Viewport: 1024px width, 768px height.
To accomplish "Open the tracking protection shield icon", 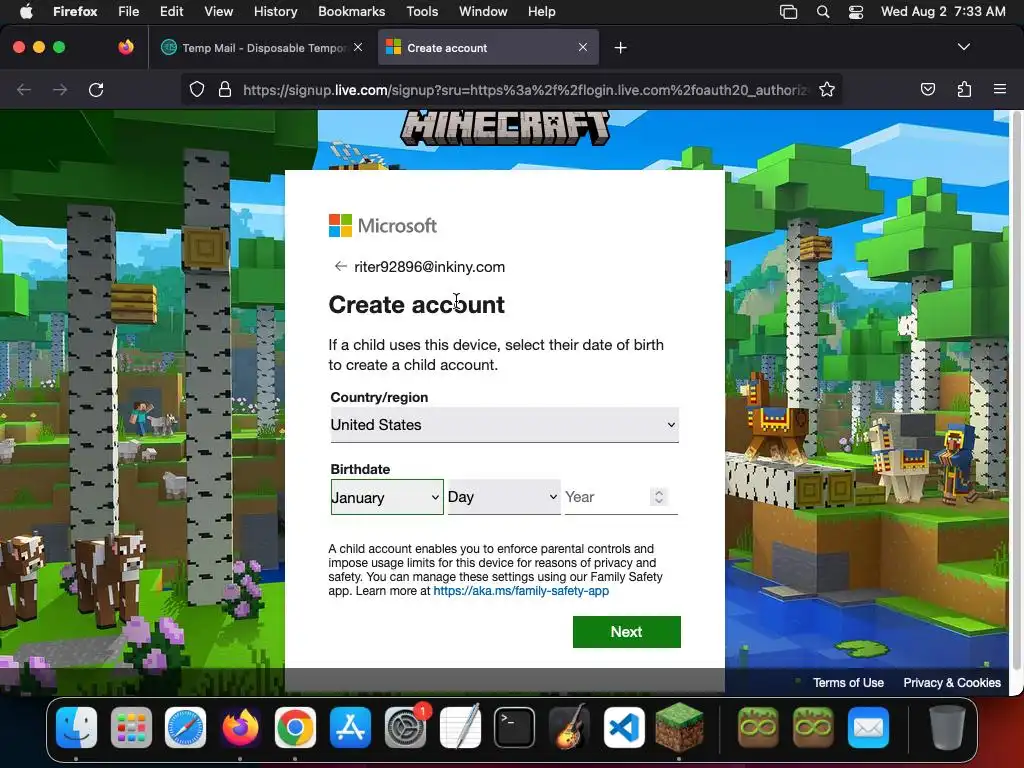I will [197, 89].
